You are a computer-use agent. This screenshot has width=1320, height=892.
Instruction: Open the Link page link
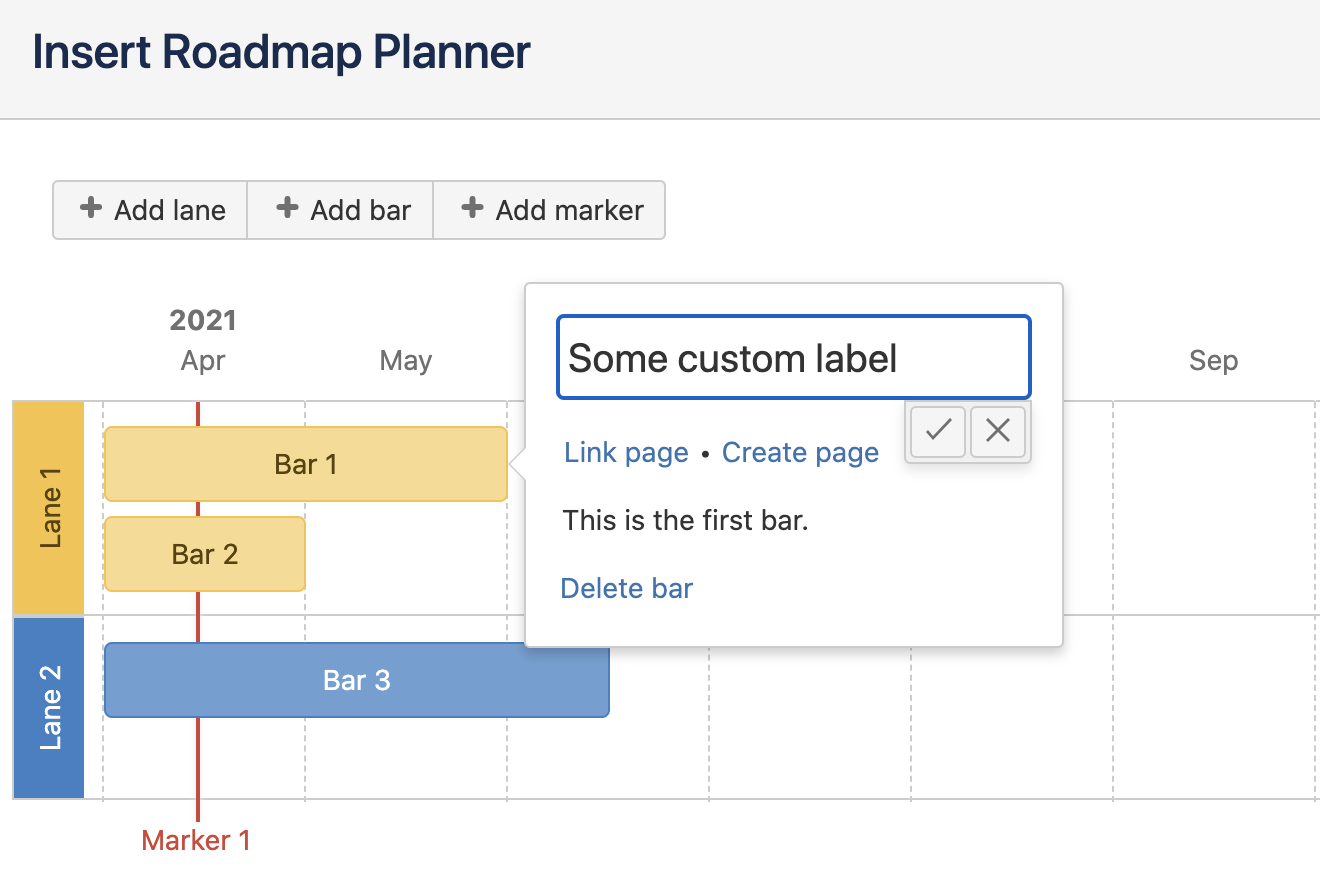(x=626, y=453)
